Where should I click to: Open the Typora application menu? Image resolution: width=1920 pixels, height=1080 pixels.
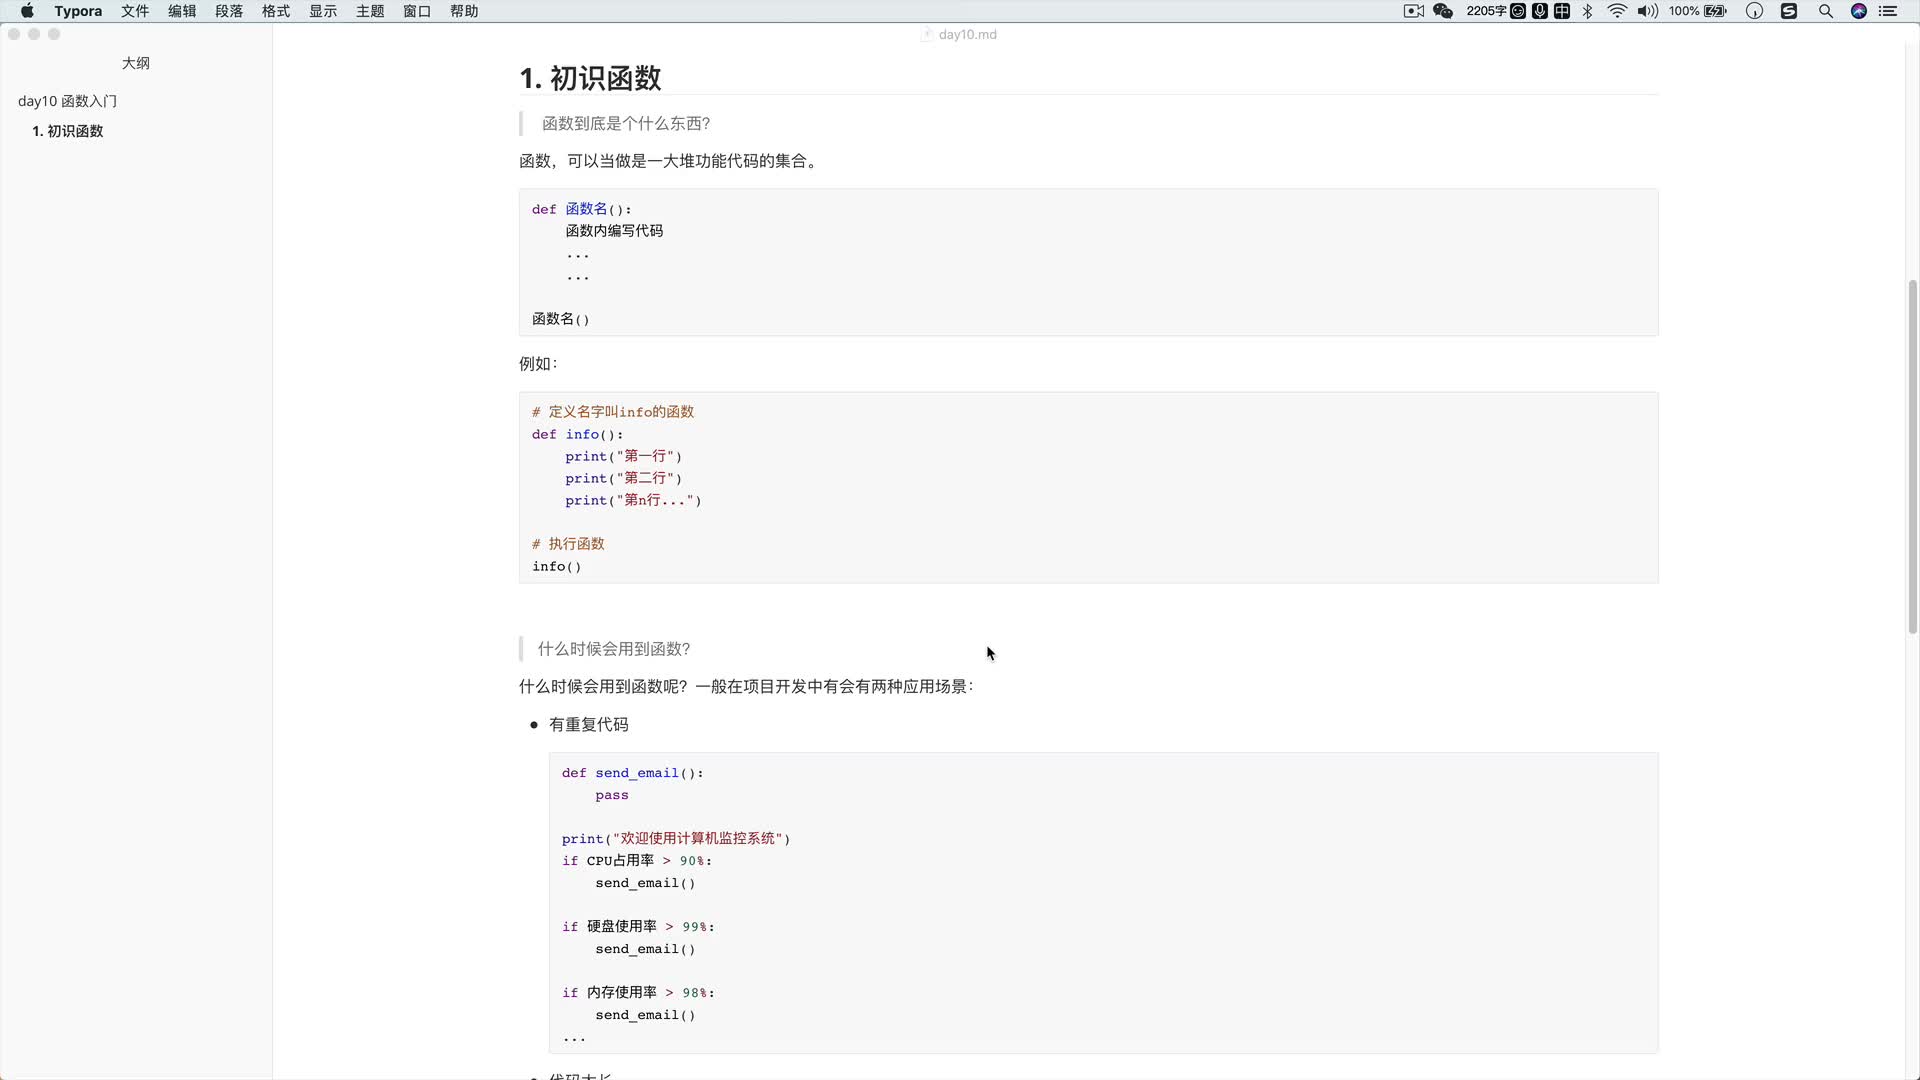coord(78,11)
